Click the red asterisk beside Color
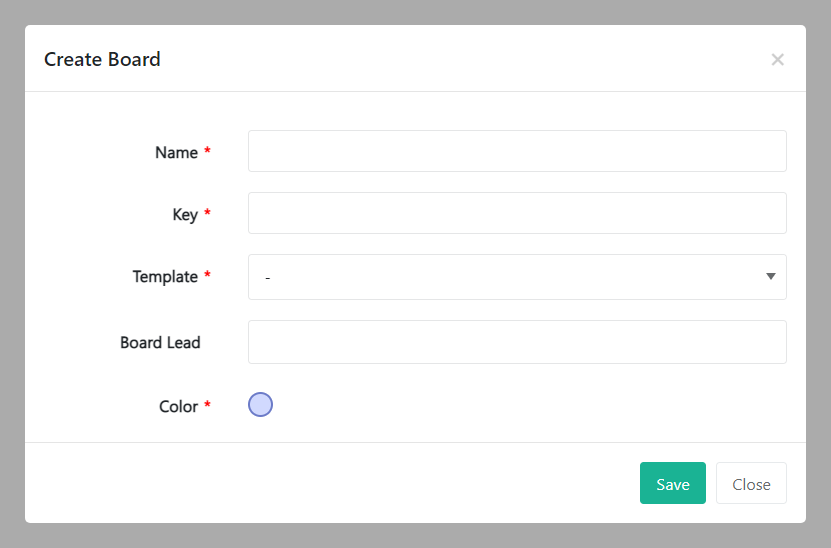 click(208, 406)
